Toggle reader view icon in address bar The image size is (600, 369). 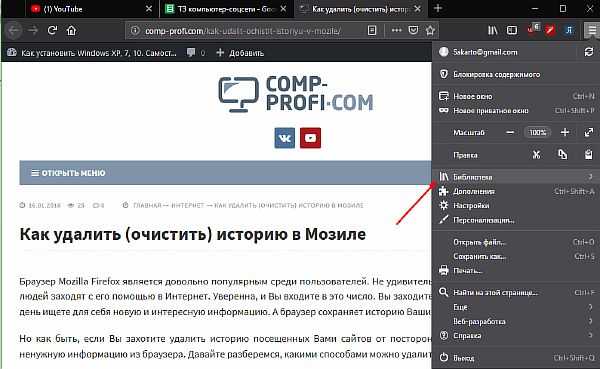(372, 30)
